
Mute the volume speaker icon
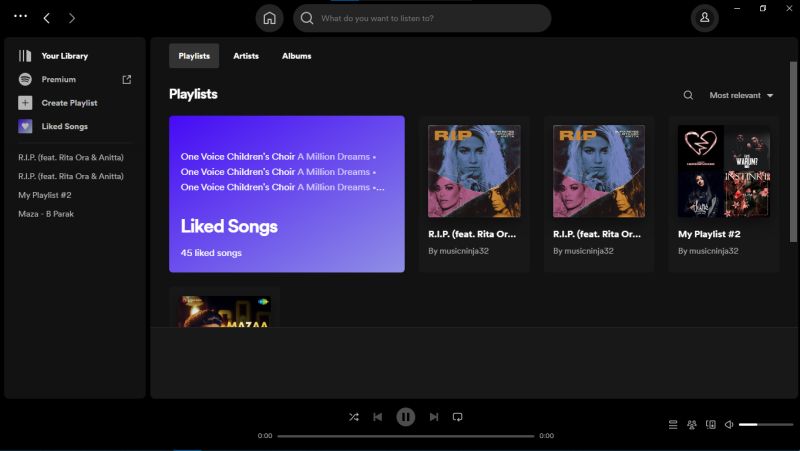pyautogui.click(x=729, y=424)
